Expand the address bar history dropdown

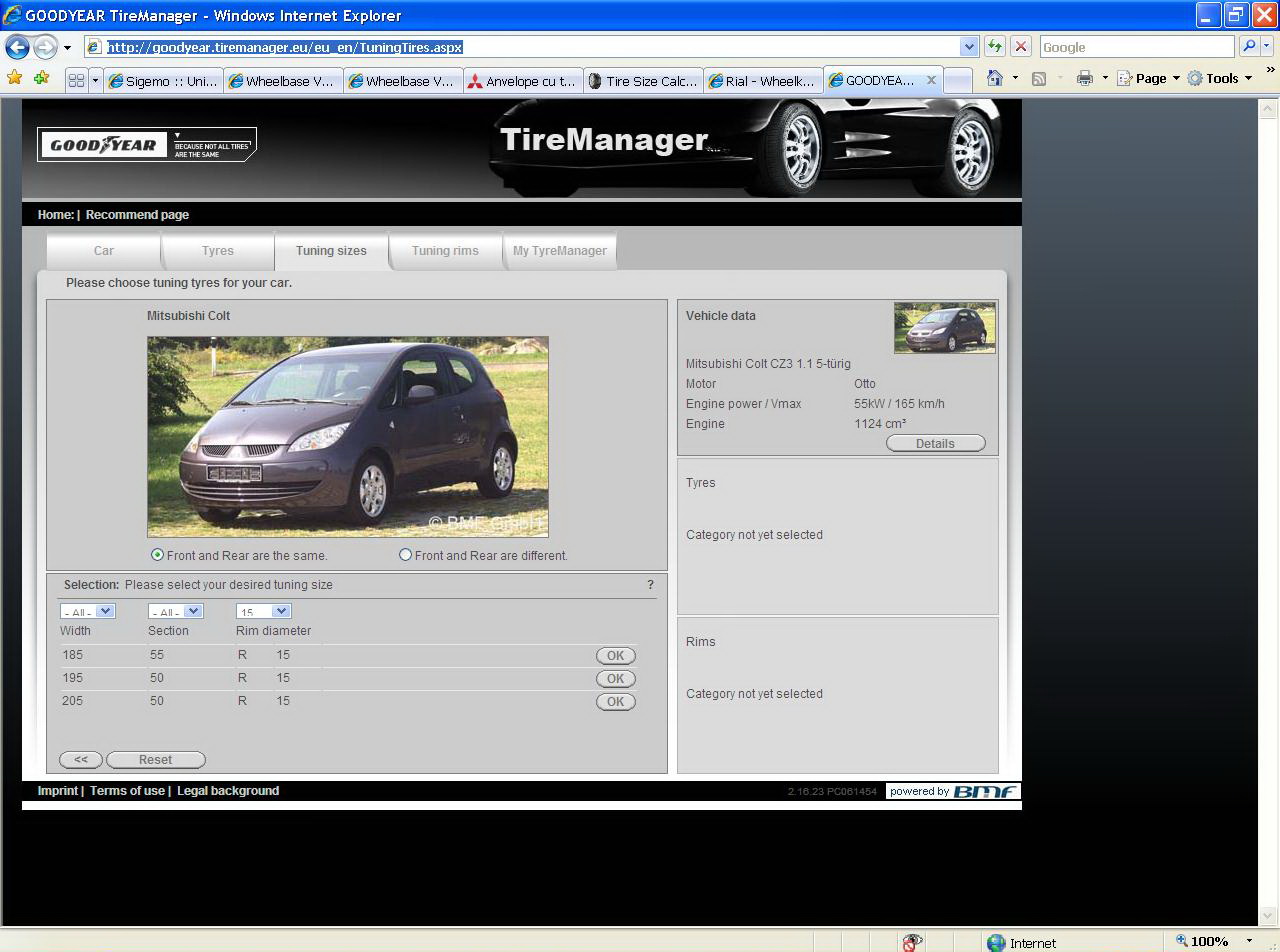pyautogui.click(x=969, y=47)
